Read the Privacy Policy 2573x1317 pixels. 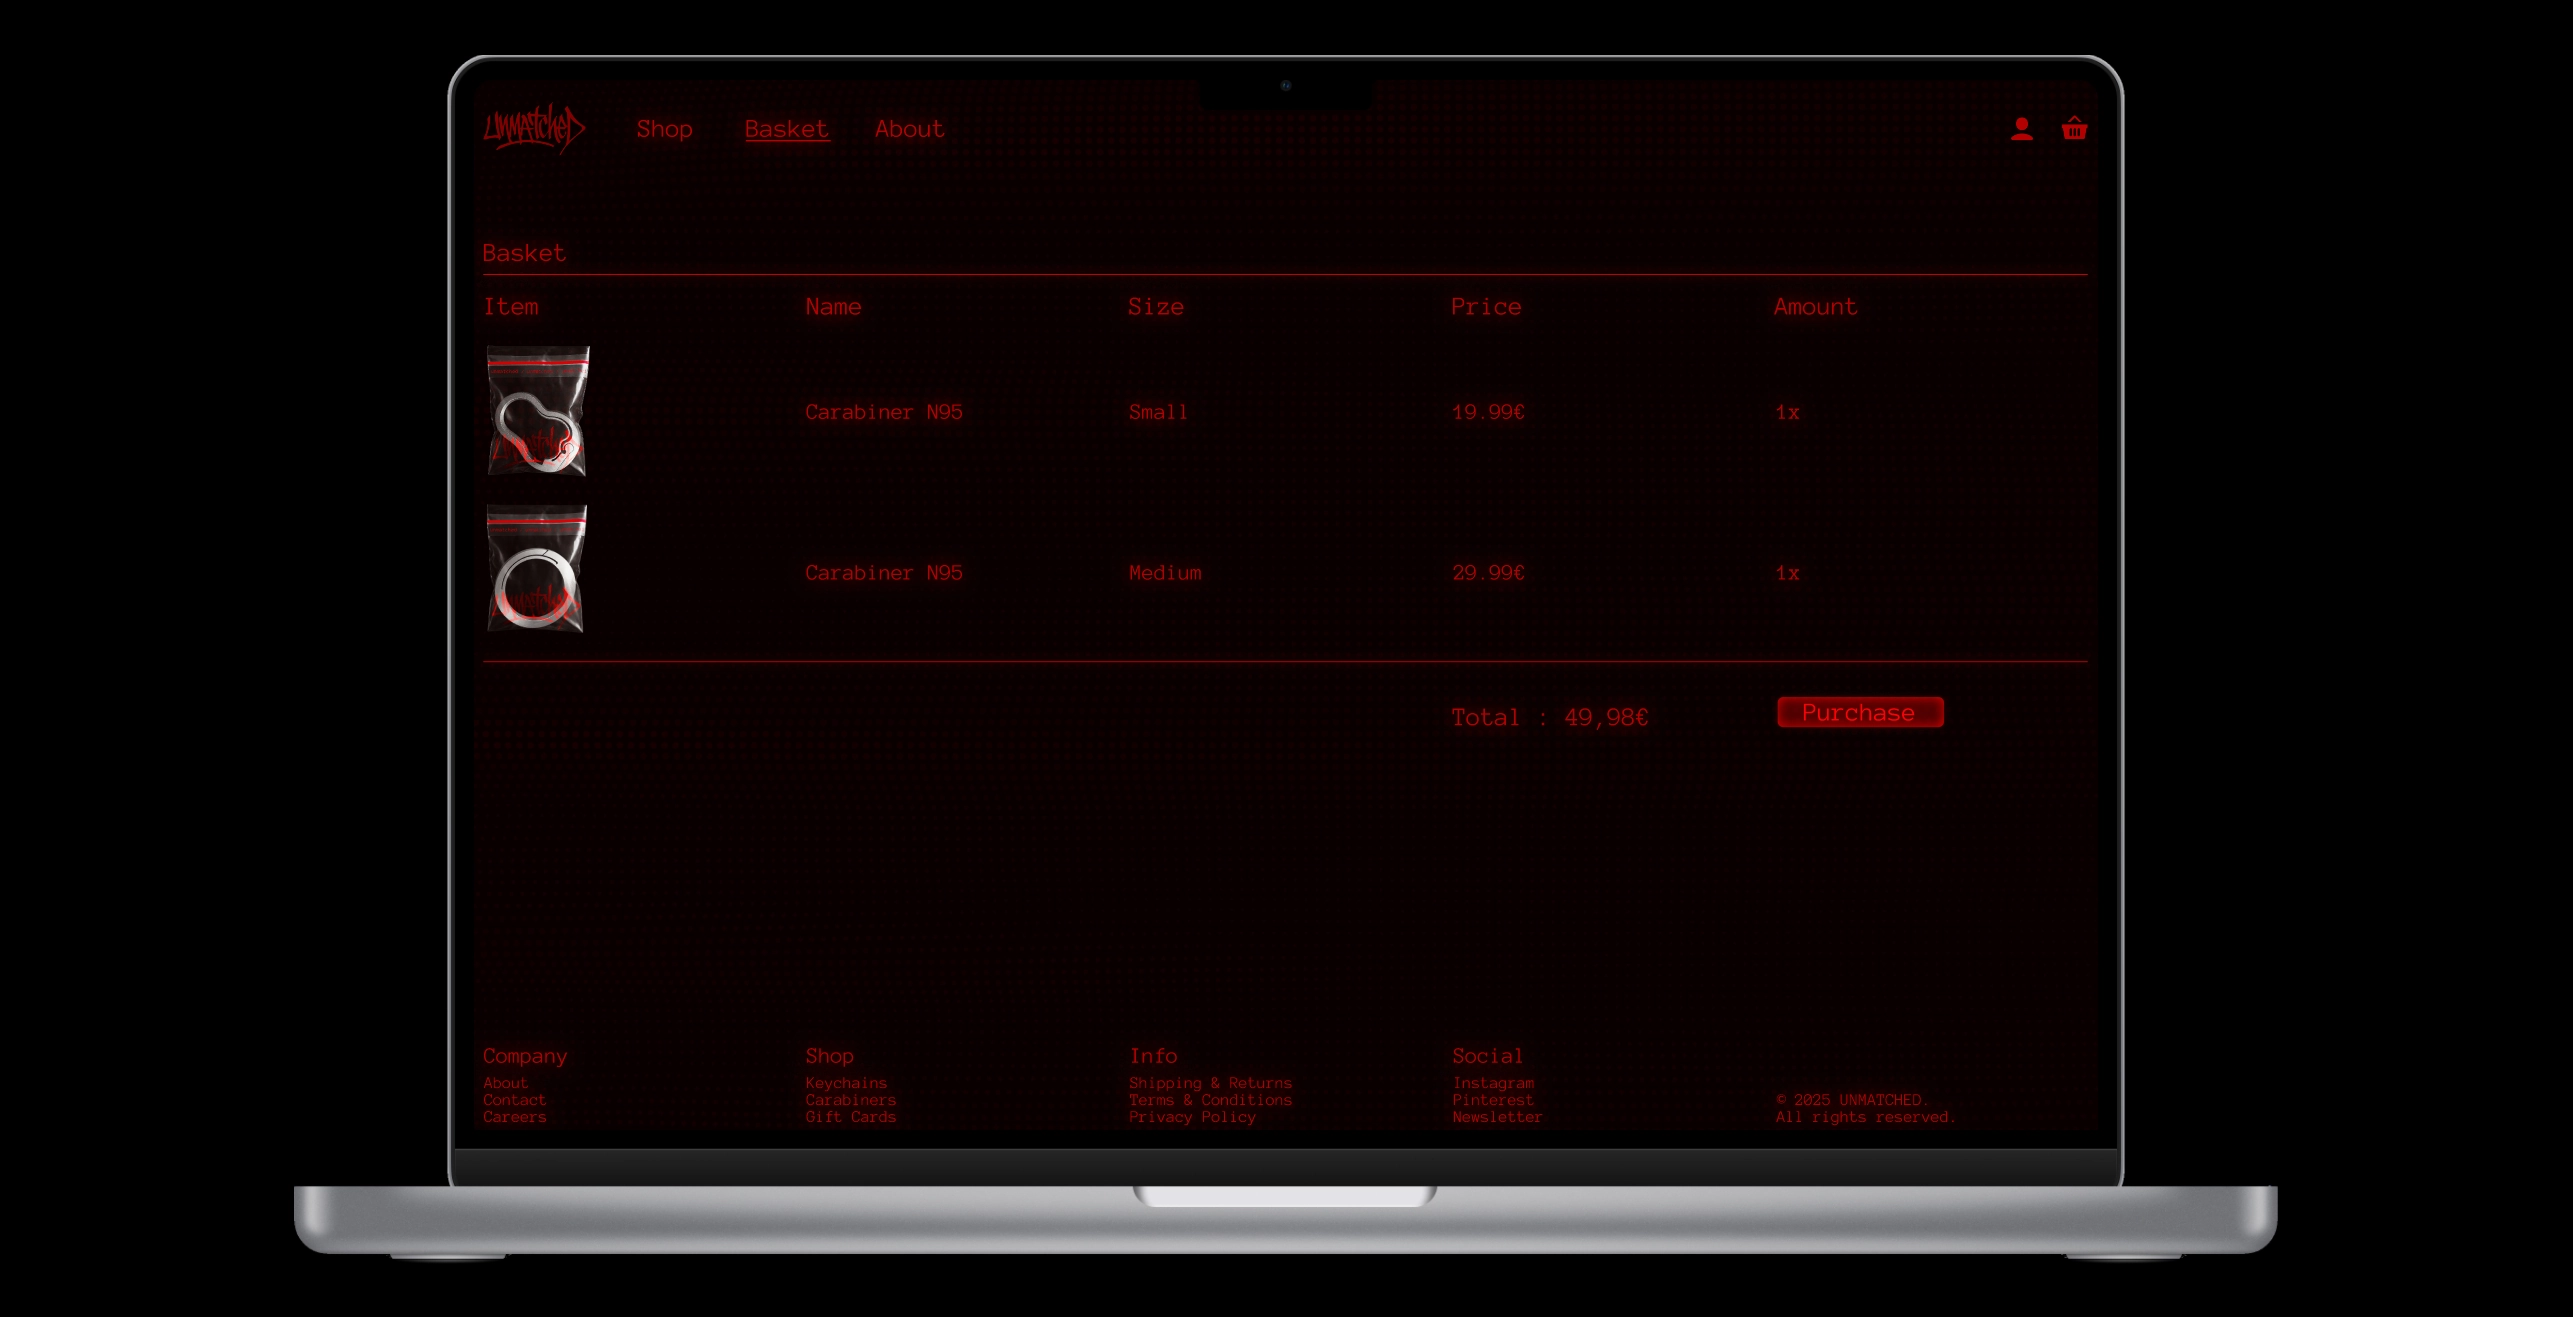pyautogui.click(x=1192, y=1117)
